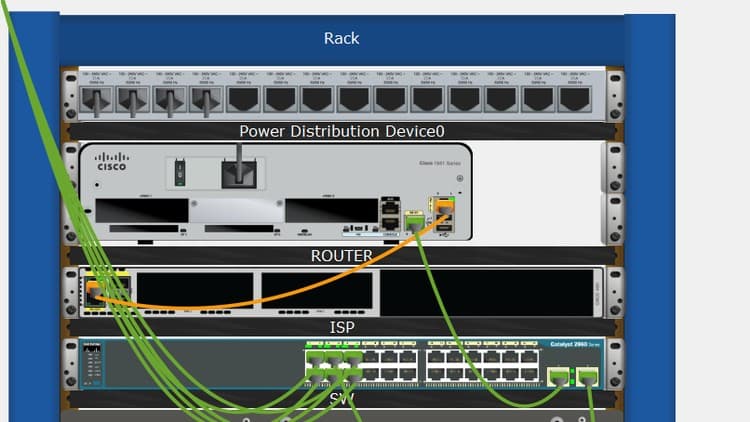Click the Cisco logo on the router
Screen dimensions: 750x422
pos(111,162)
